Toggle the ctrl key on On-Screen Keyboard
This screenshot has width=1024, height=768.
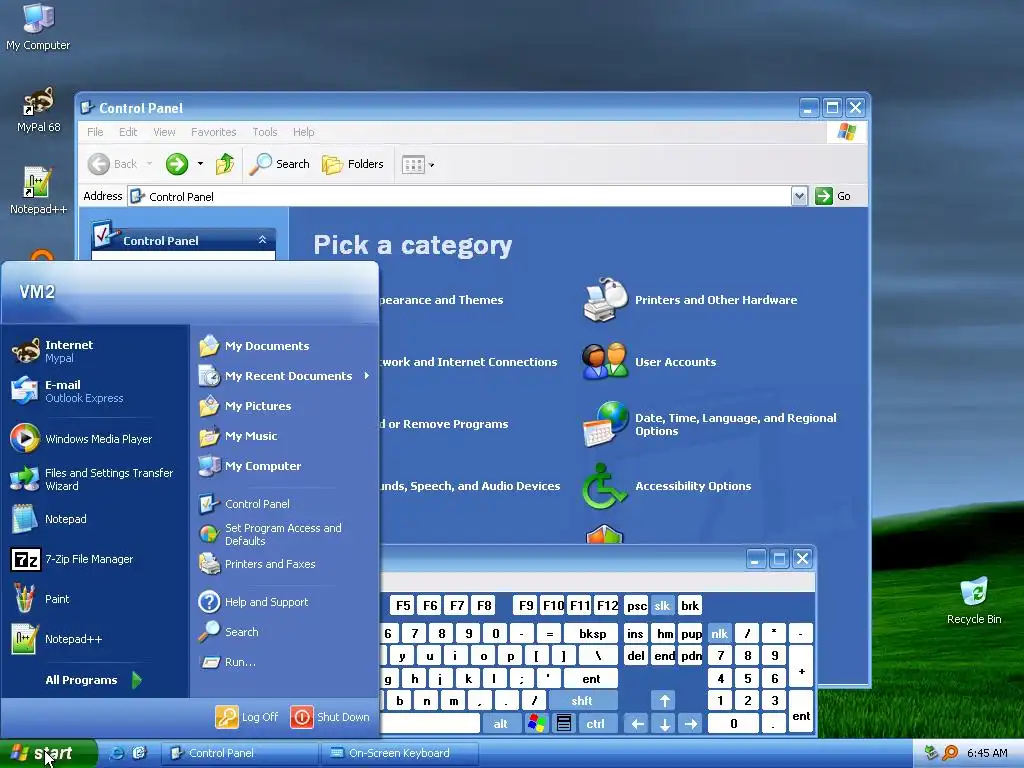596,724
